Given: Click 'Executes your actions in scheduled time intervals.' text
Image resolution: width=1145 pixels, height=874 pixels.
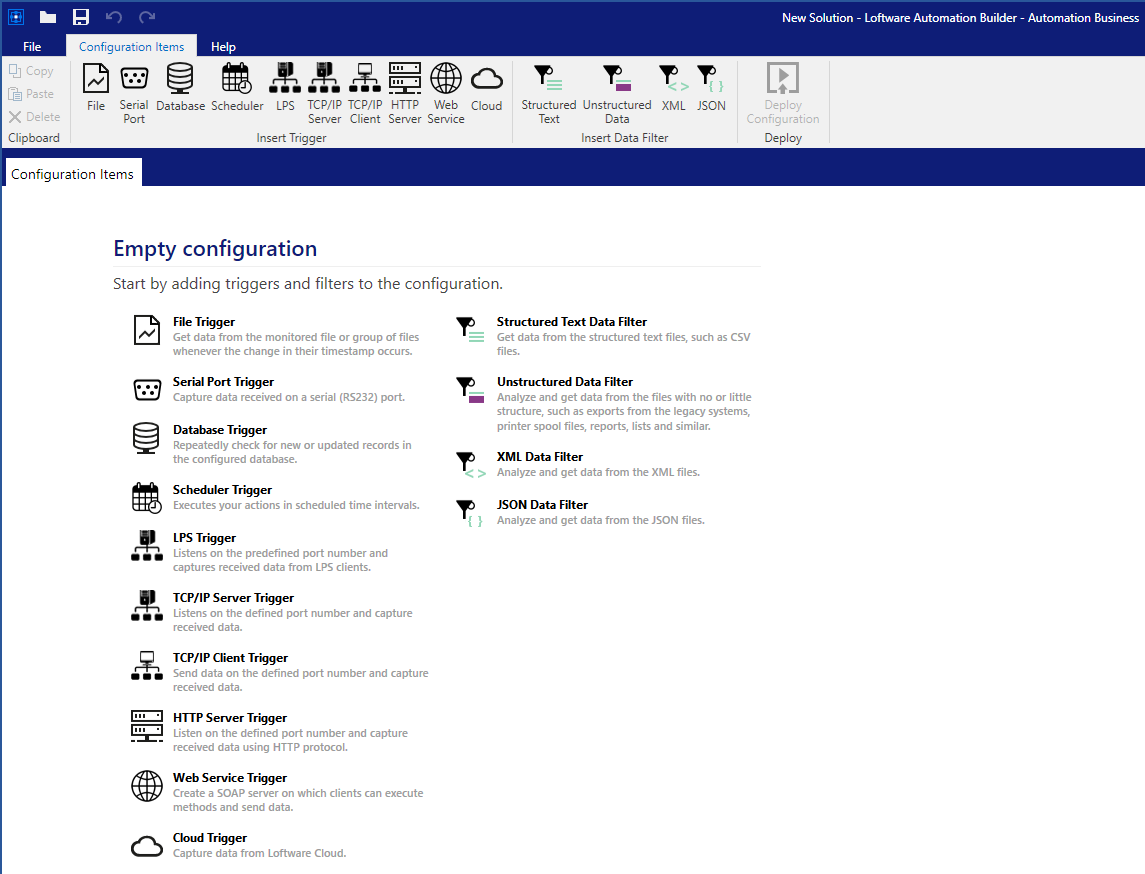Looking at the screenshot, I should [x=296, y=505].
